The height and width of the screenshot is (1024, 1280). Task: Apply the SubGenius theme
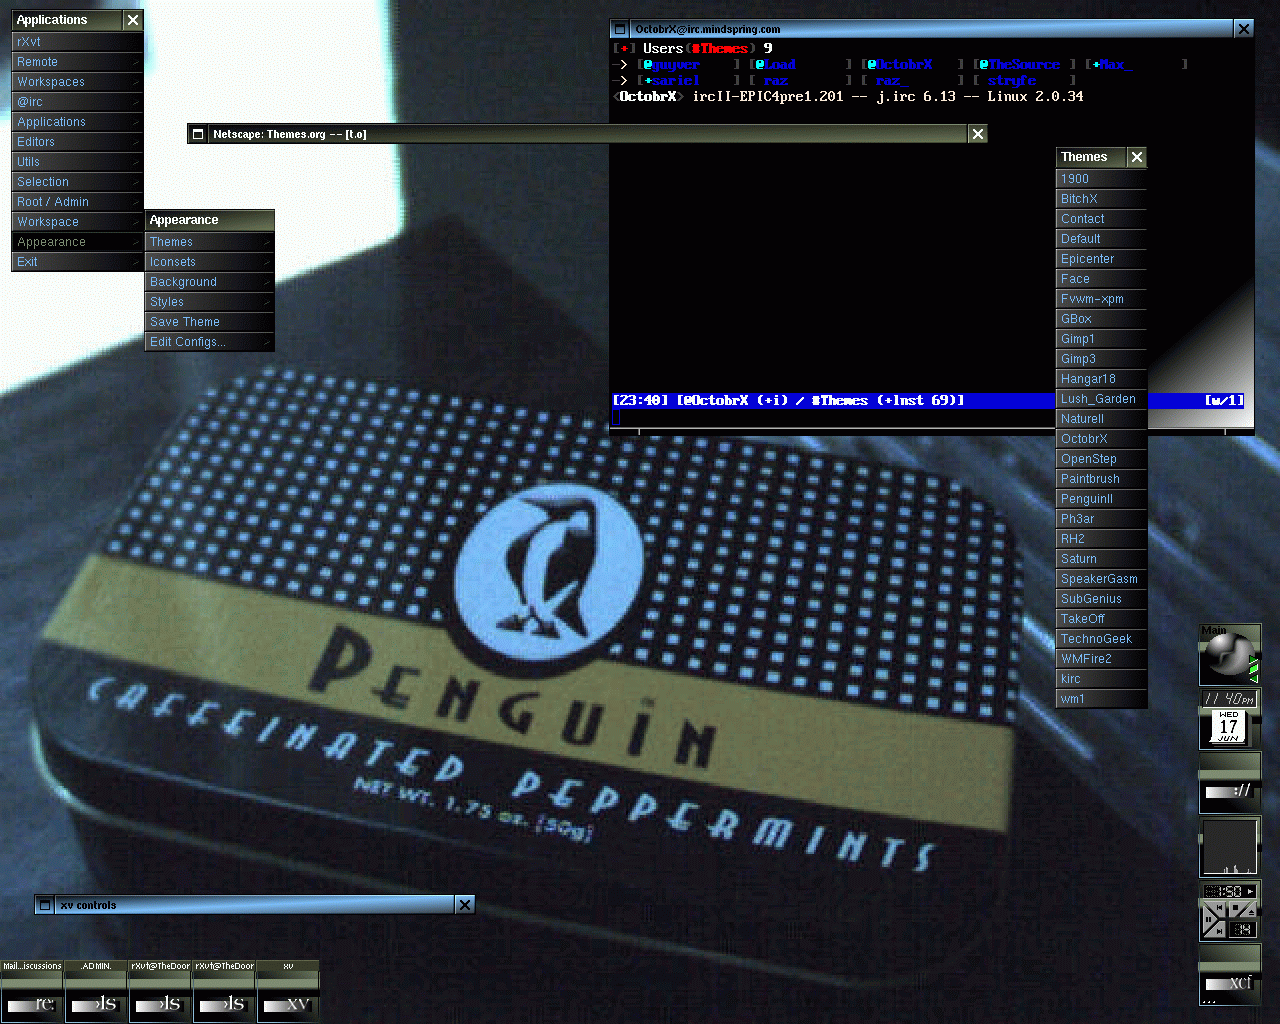1101,599
